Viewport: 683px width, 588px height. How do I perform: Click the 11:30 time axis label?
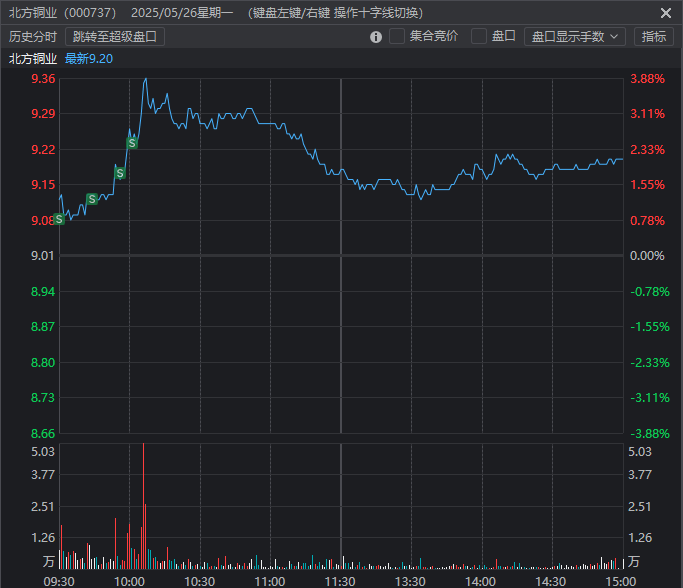tap(340, 581)
